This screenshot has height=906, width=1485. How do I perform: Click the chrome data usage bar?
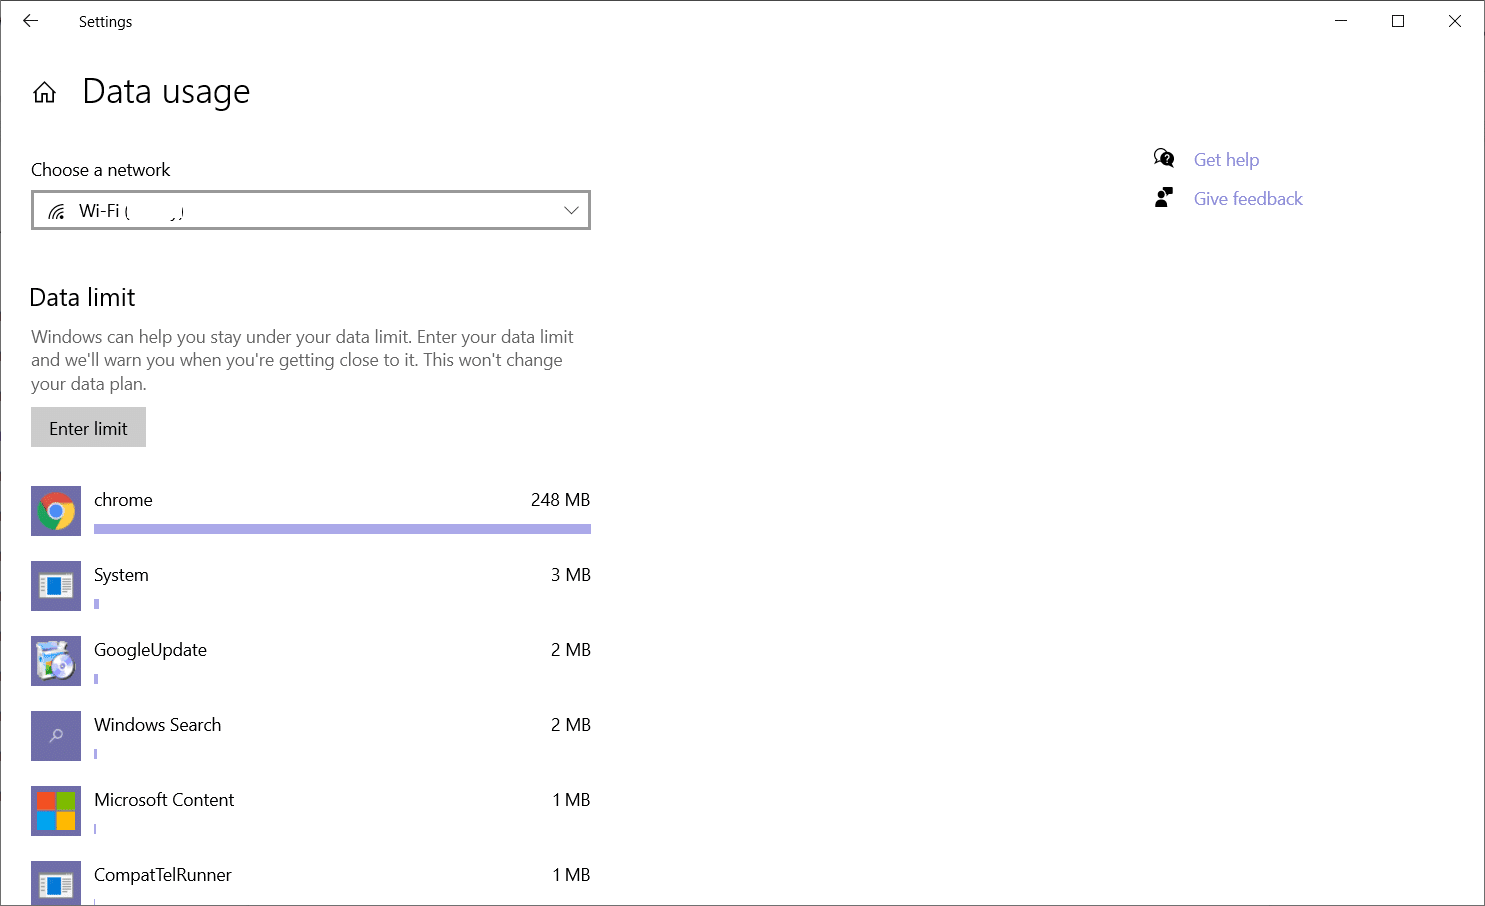(x=342, y=528)
